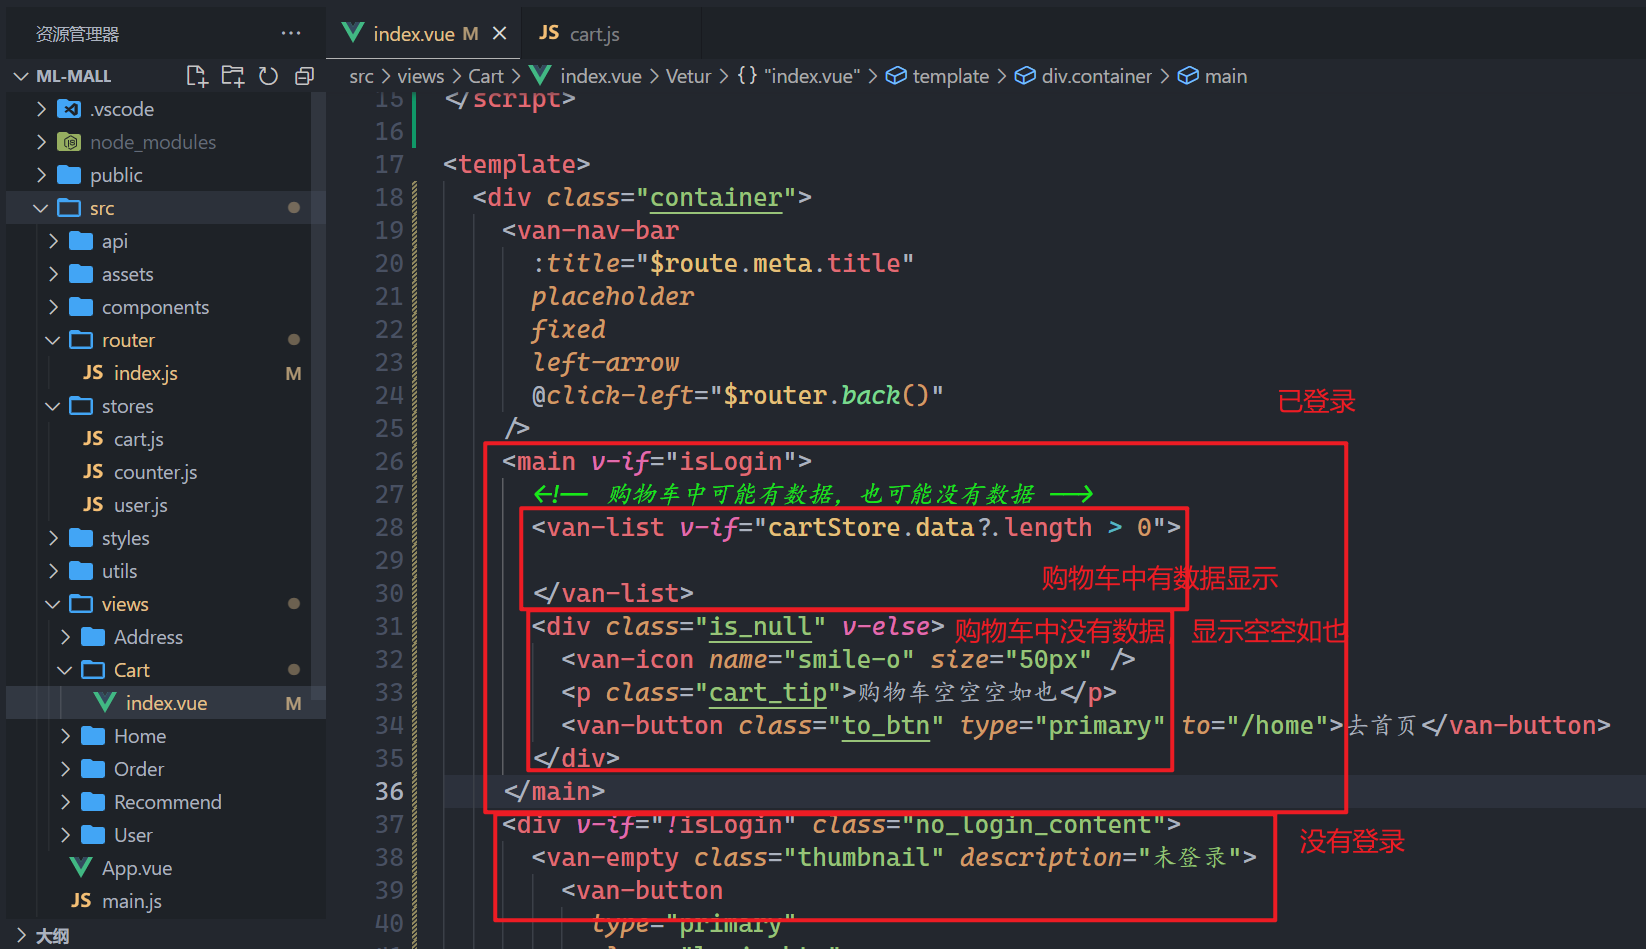Click the Cart breadcrumb
The width and height of the screenshot is (1646, 949).
coord(486,76)
